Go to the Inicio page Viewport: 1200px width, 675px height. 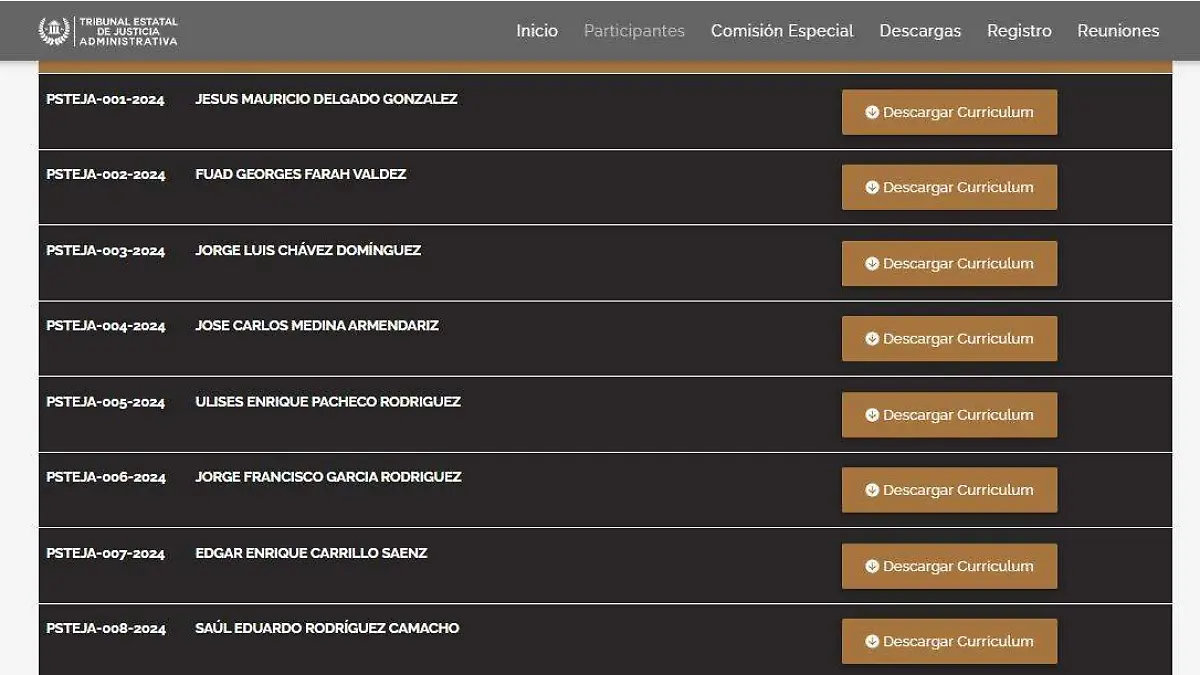point(537,31)
